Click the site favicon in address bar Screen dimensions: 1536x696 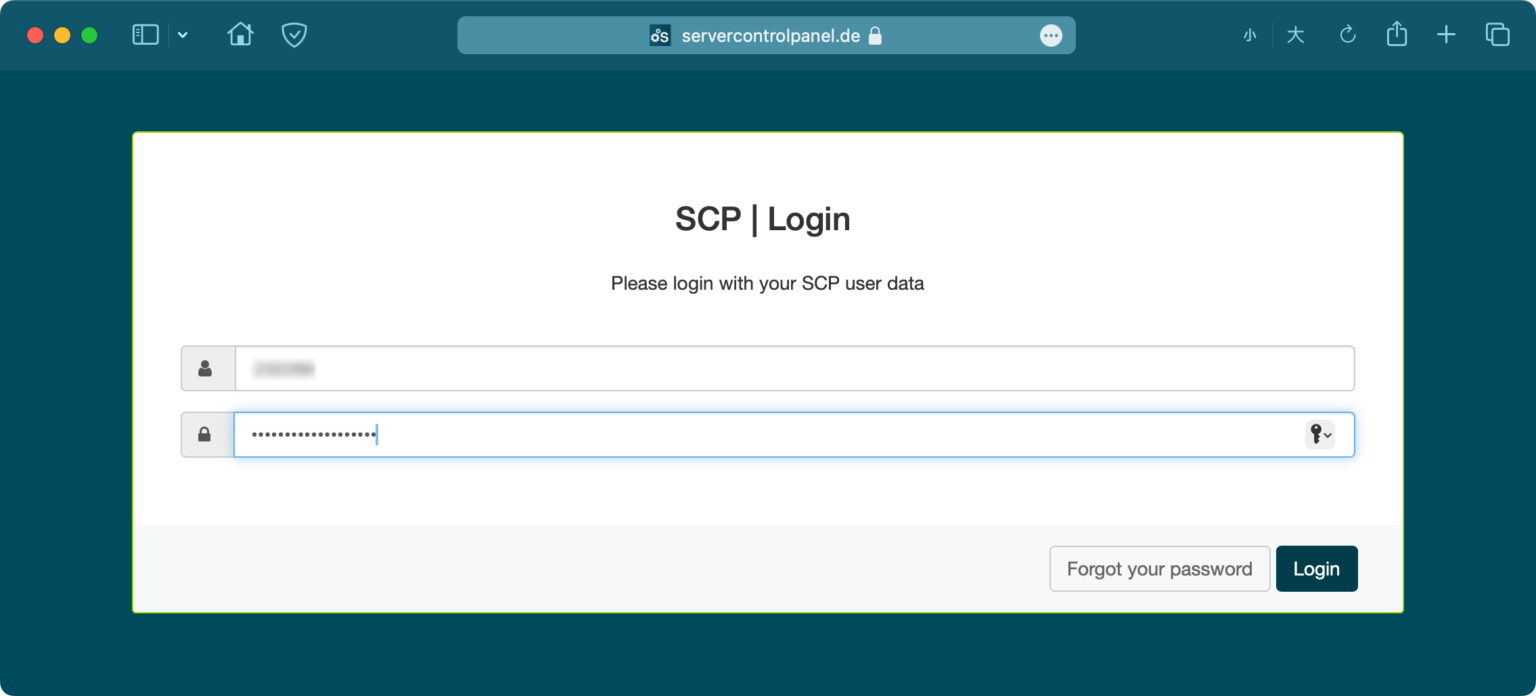(660, 36)
